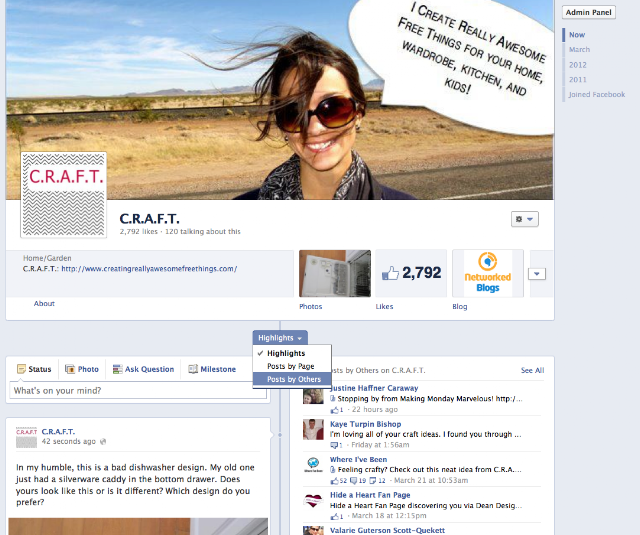
Task: Click link icon before Stopping by post
Action: [333, 399]
